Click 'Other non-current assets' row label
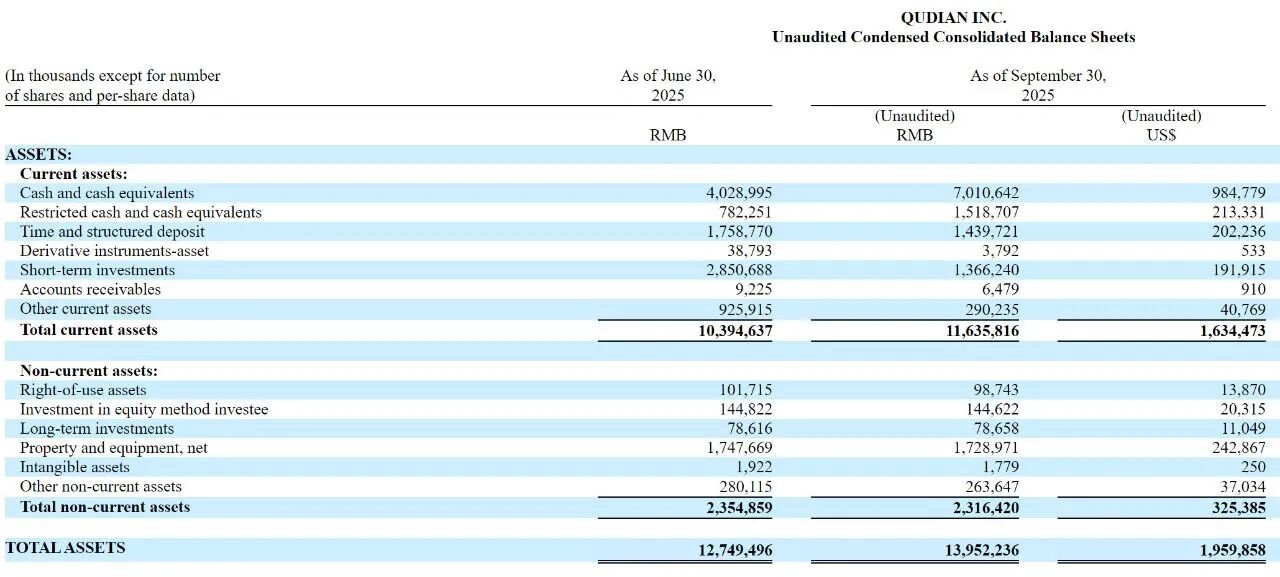The image size is (1280, 577). coord(101,486)
